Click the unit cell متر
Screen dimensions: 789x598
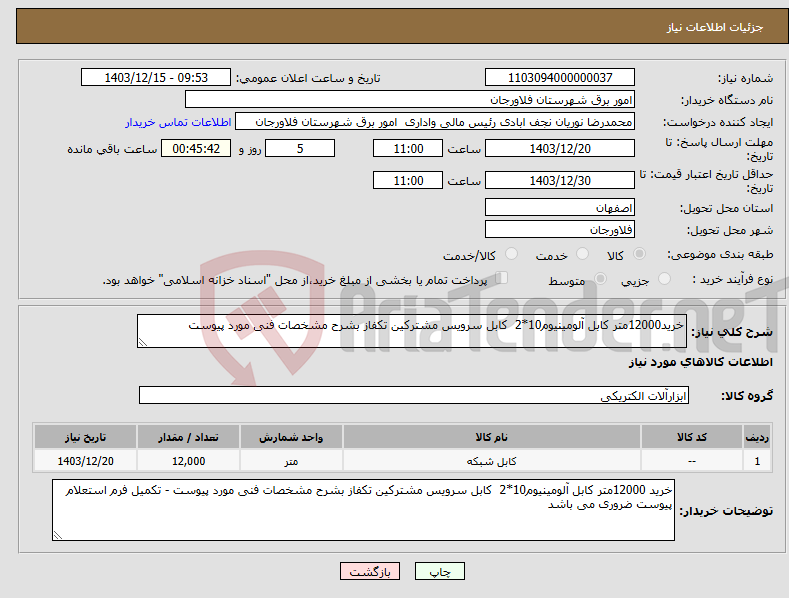tap(291, 461)
